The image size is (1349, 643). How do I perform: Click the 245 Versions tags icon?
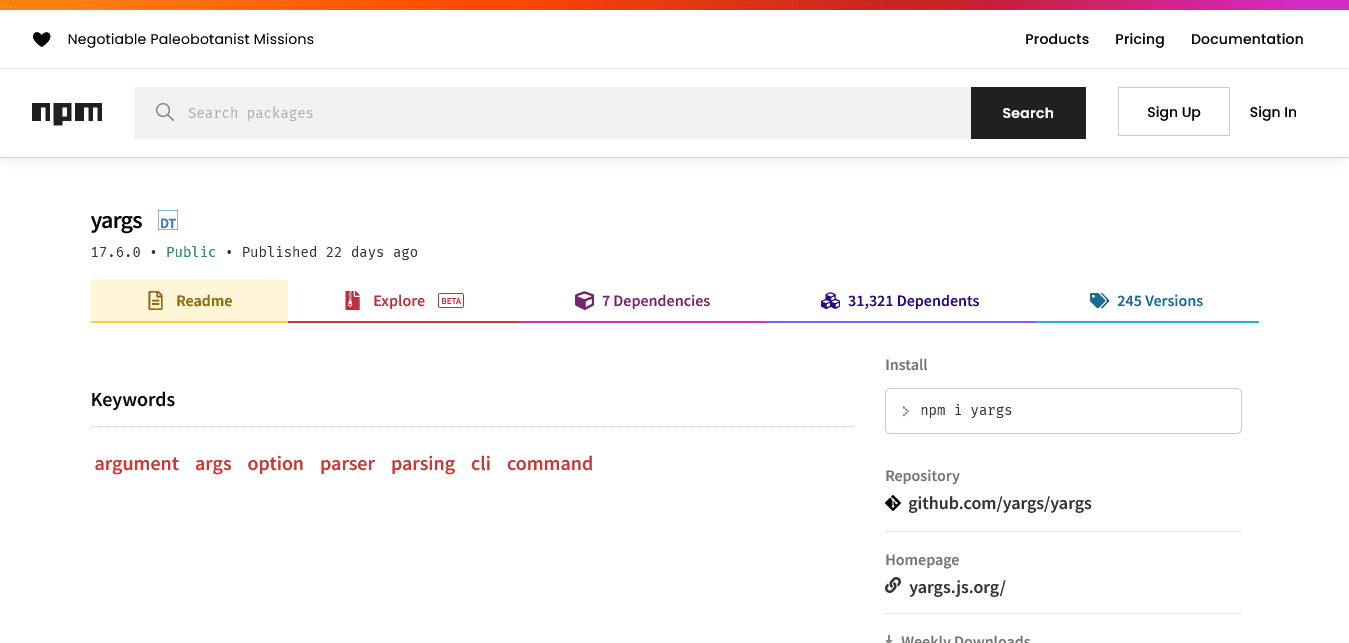pos(1099,301)
